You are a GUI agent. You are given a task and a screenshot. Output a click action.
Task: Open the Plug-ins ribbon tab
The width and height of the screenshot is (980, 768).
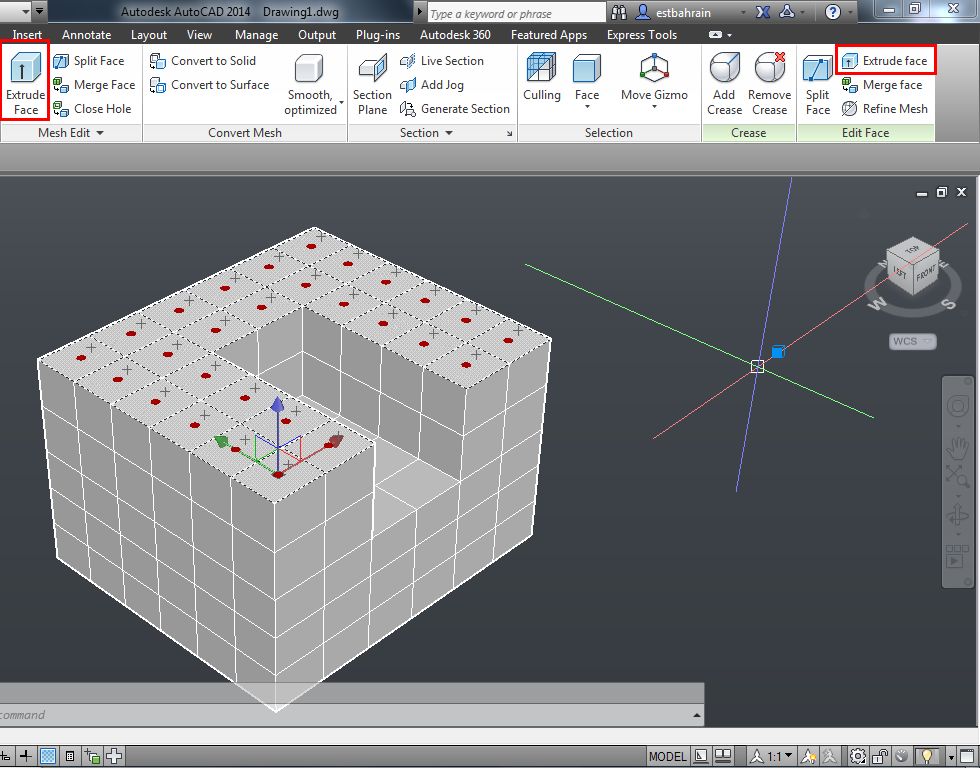tap(378, 35)
